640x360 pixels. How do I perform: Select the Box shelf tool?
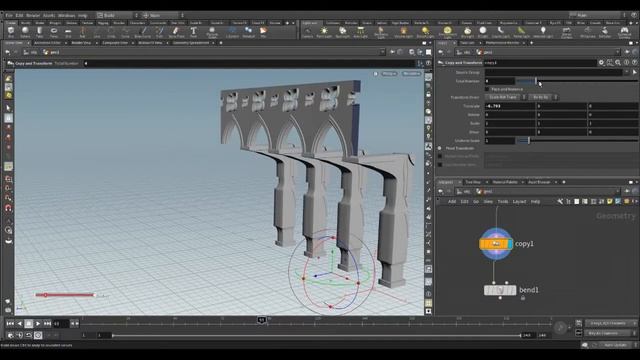pos(11,32)
